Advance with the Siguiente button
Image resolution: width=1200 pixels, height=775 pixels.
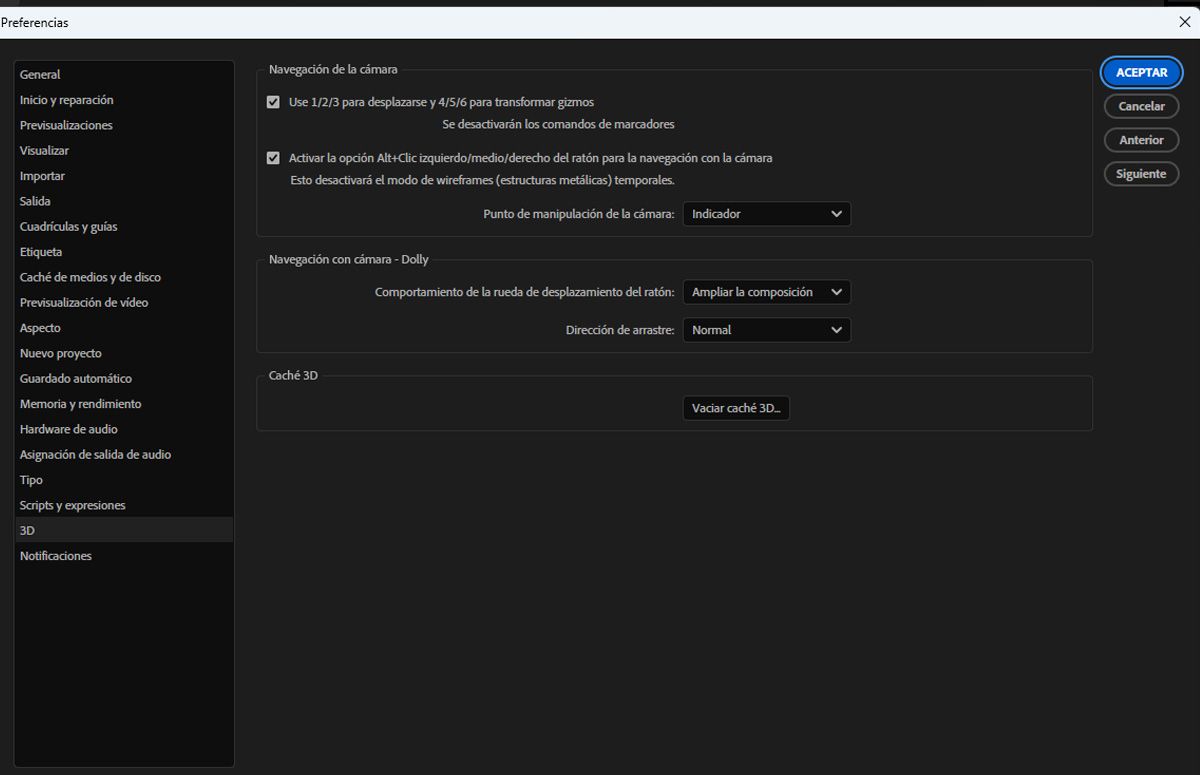tap(1141, 174)
